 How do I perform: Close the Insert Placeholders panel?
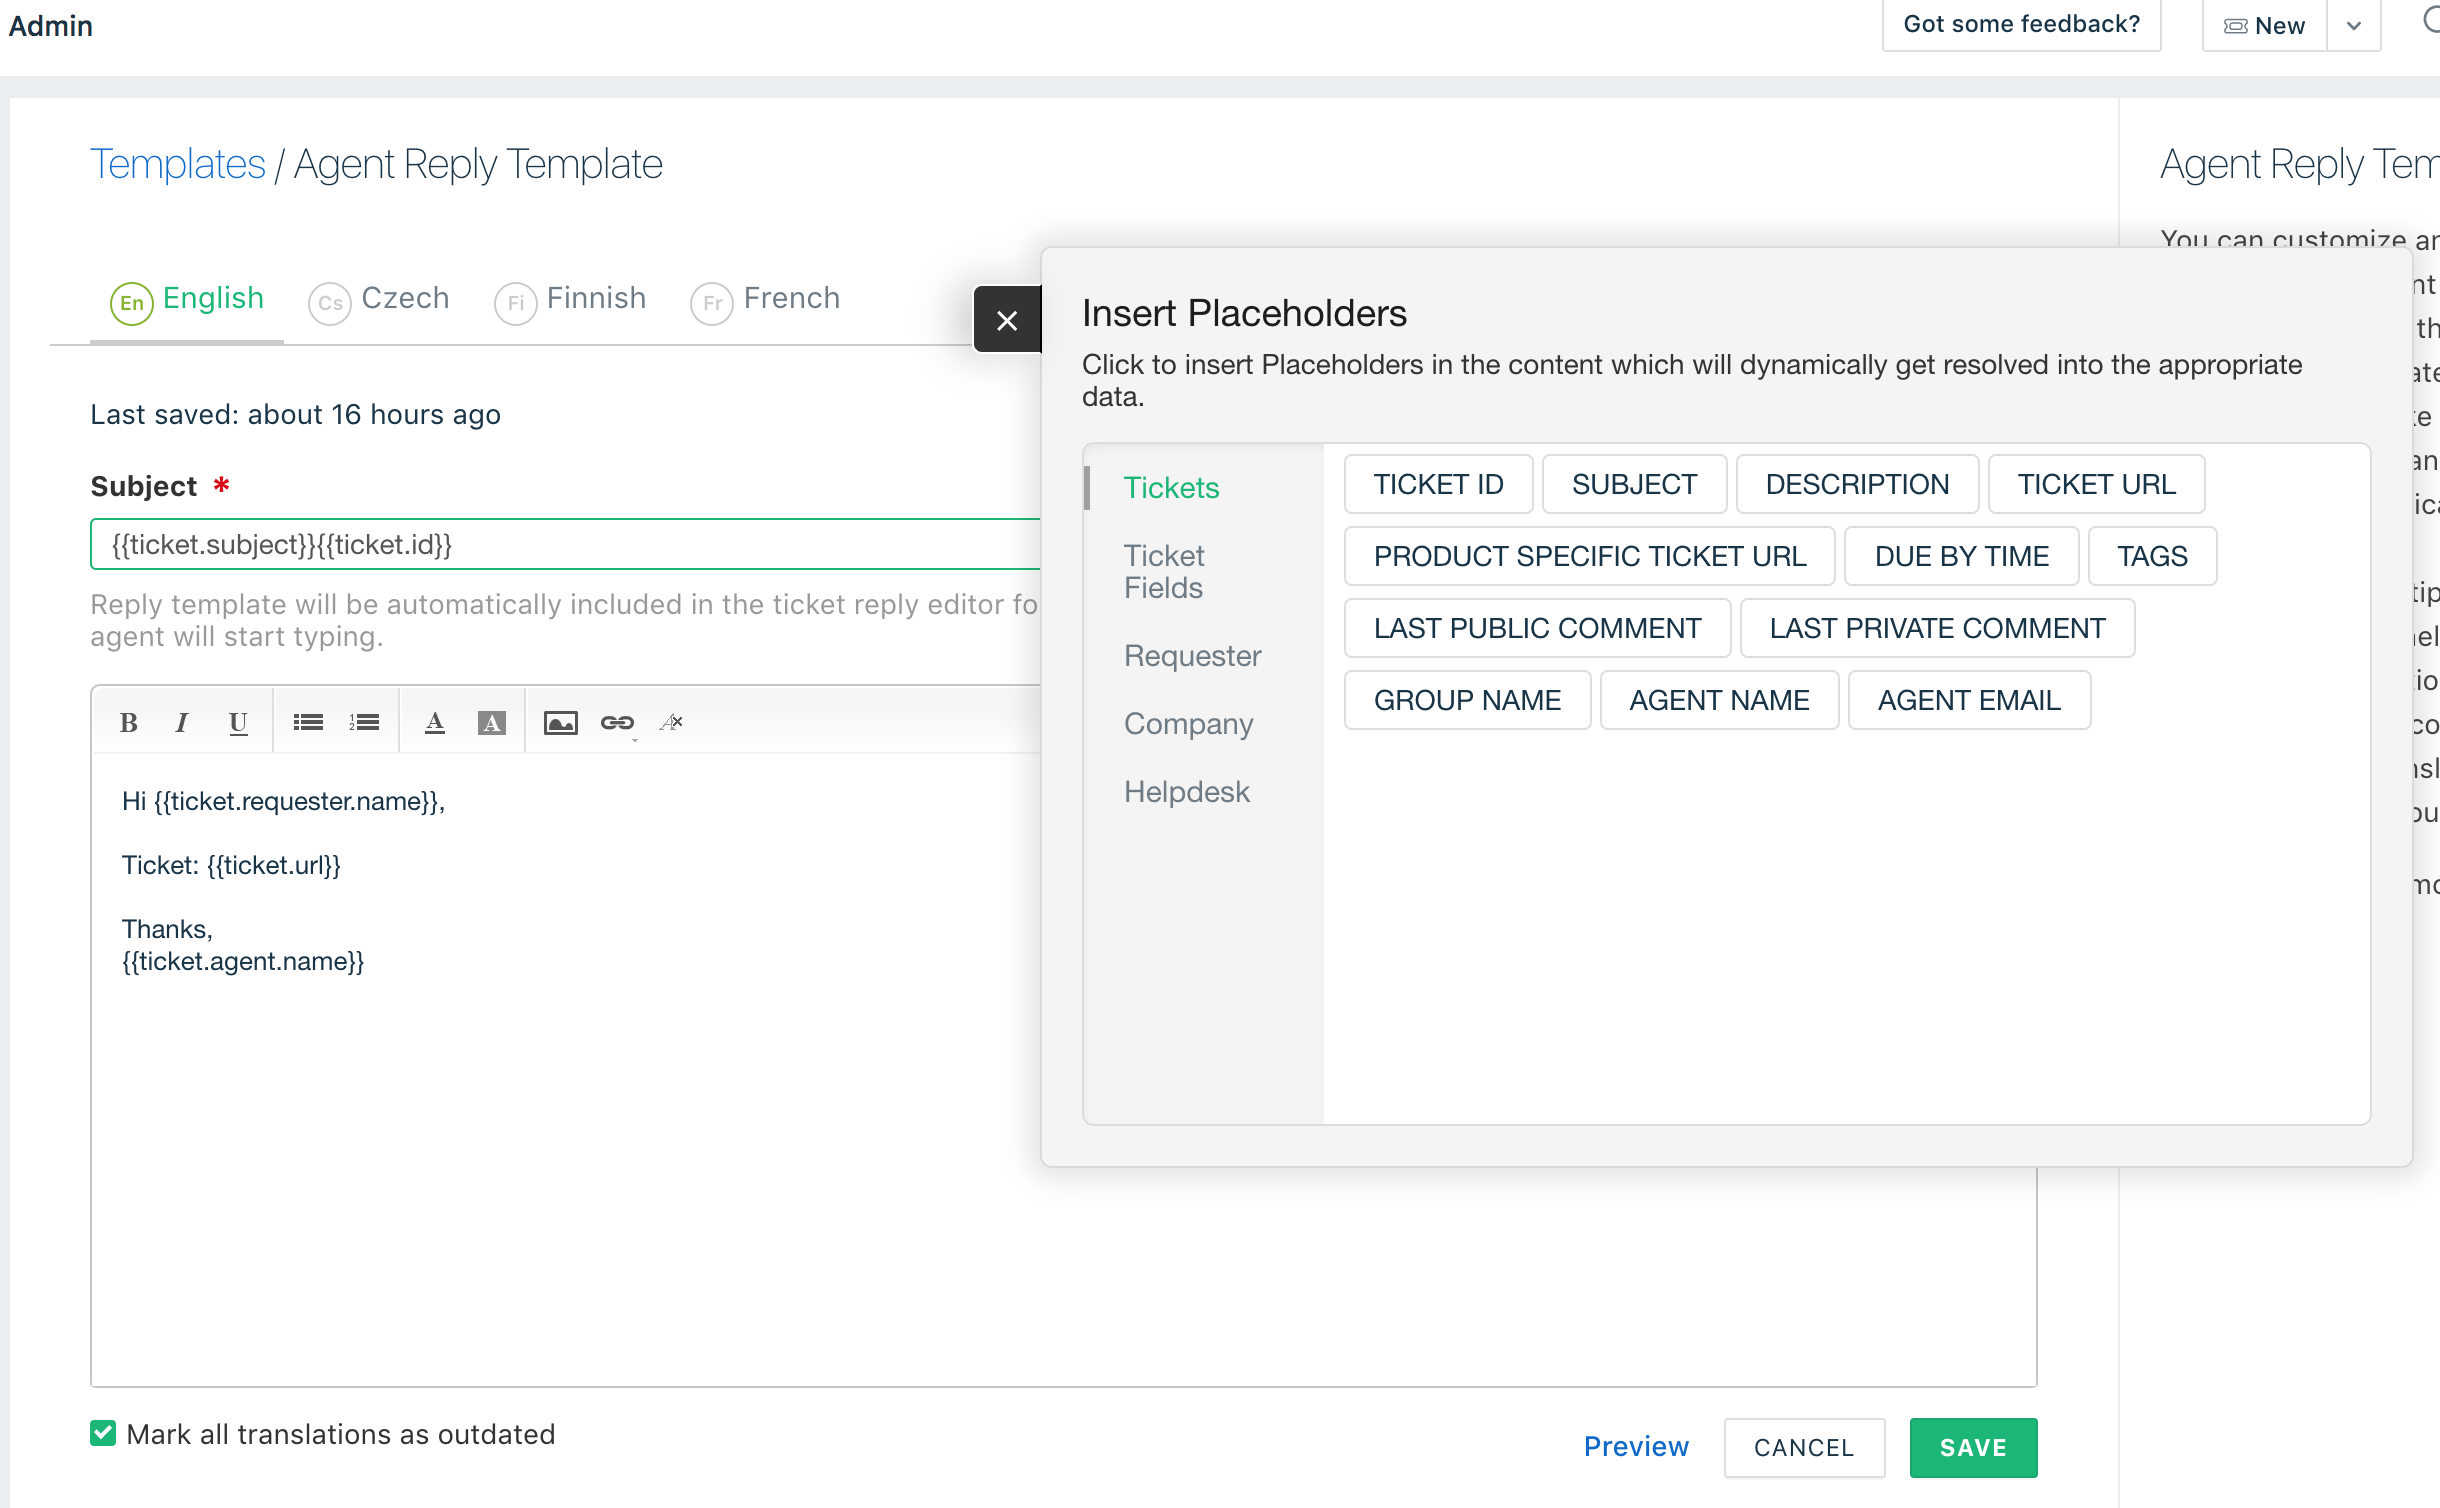1007,320
